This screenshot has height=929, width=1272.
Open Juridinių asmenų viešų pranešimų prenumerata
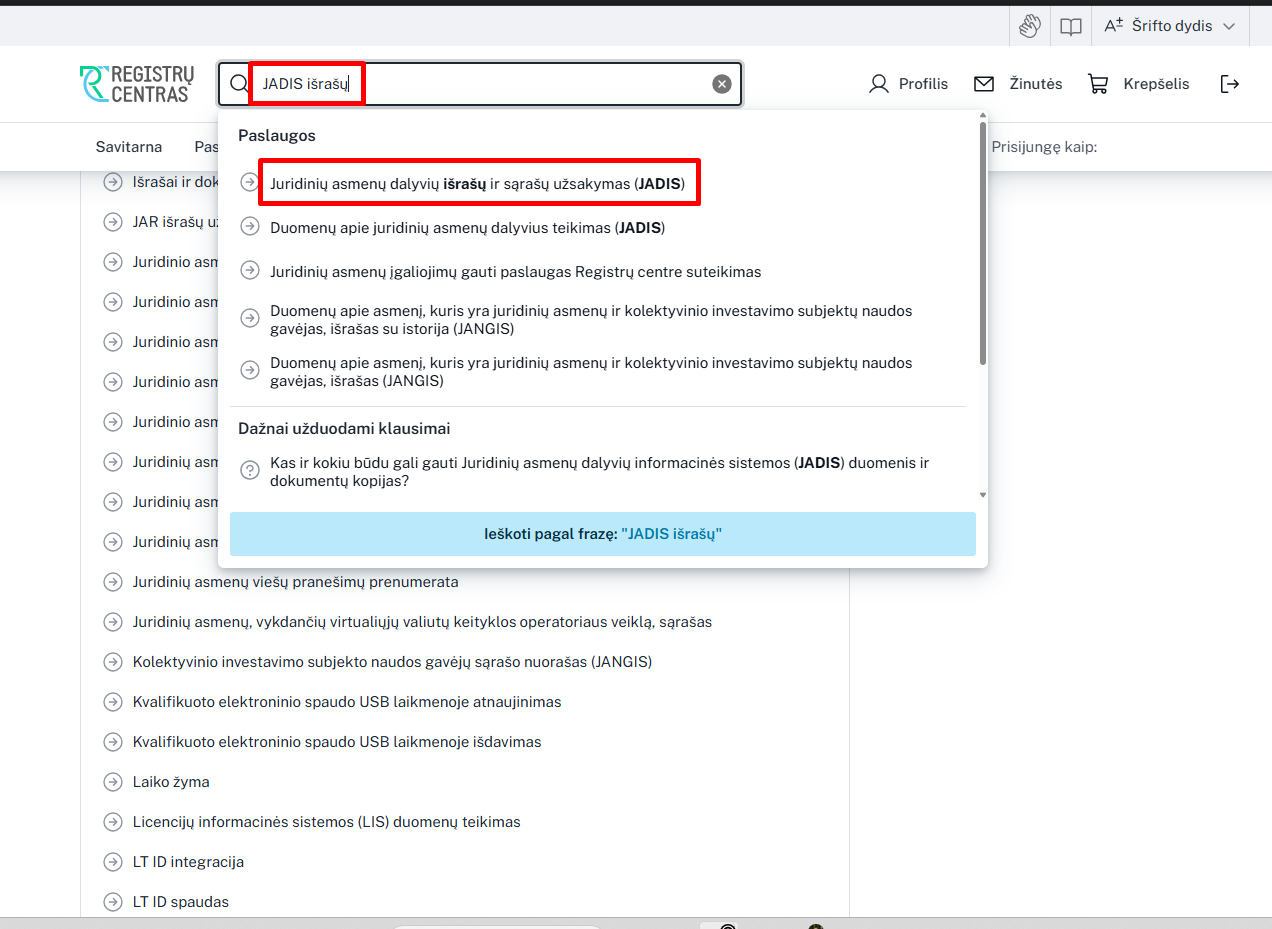pyautogui.click(x=295, y=582)
